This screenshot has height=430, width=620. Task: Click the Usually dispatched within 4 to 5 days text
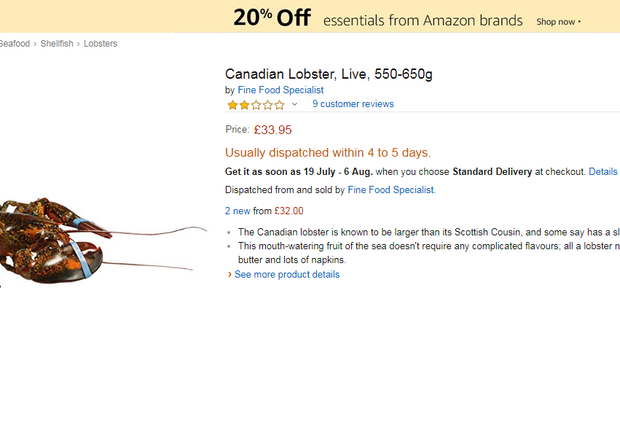click(328, 153)
